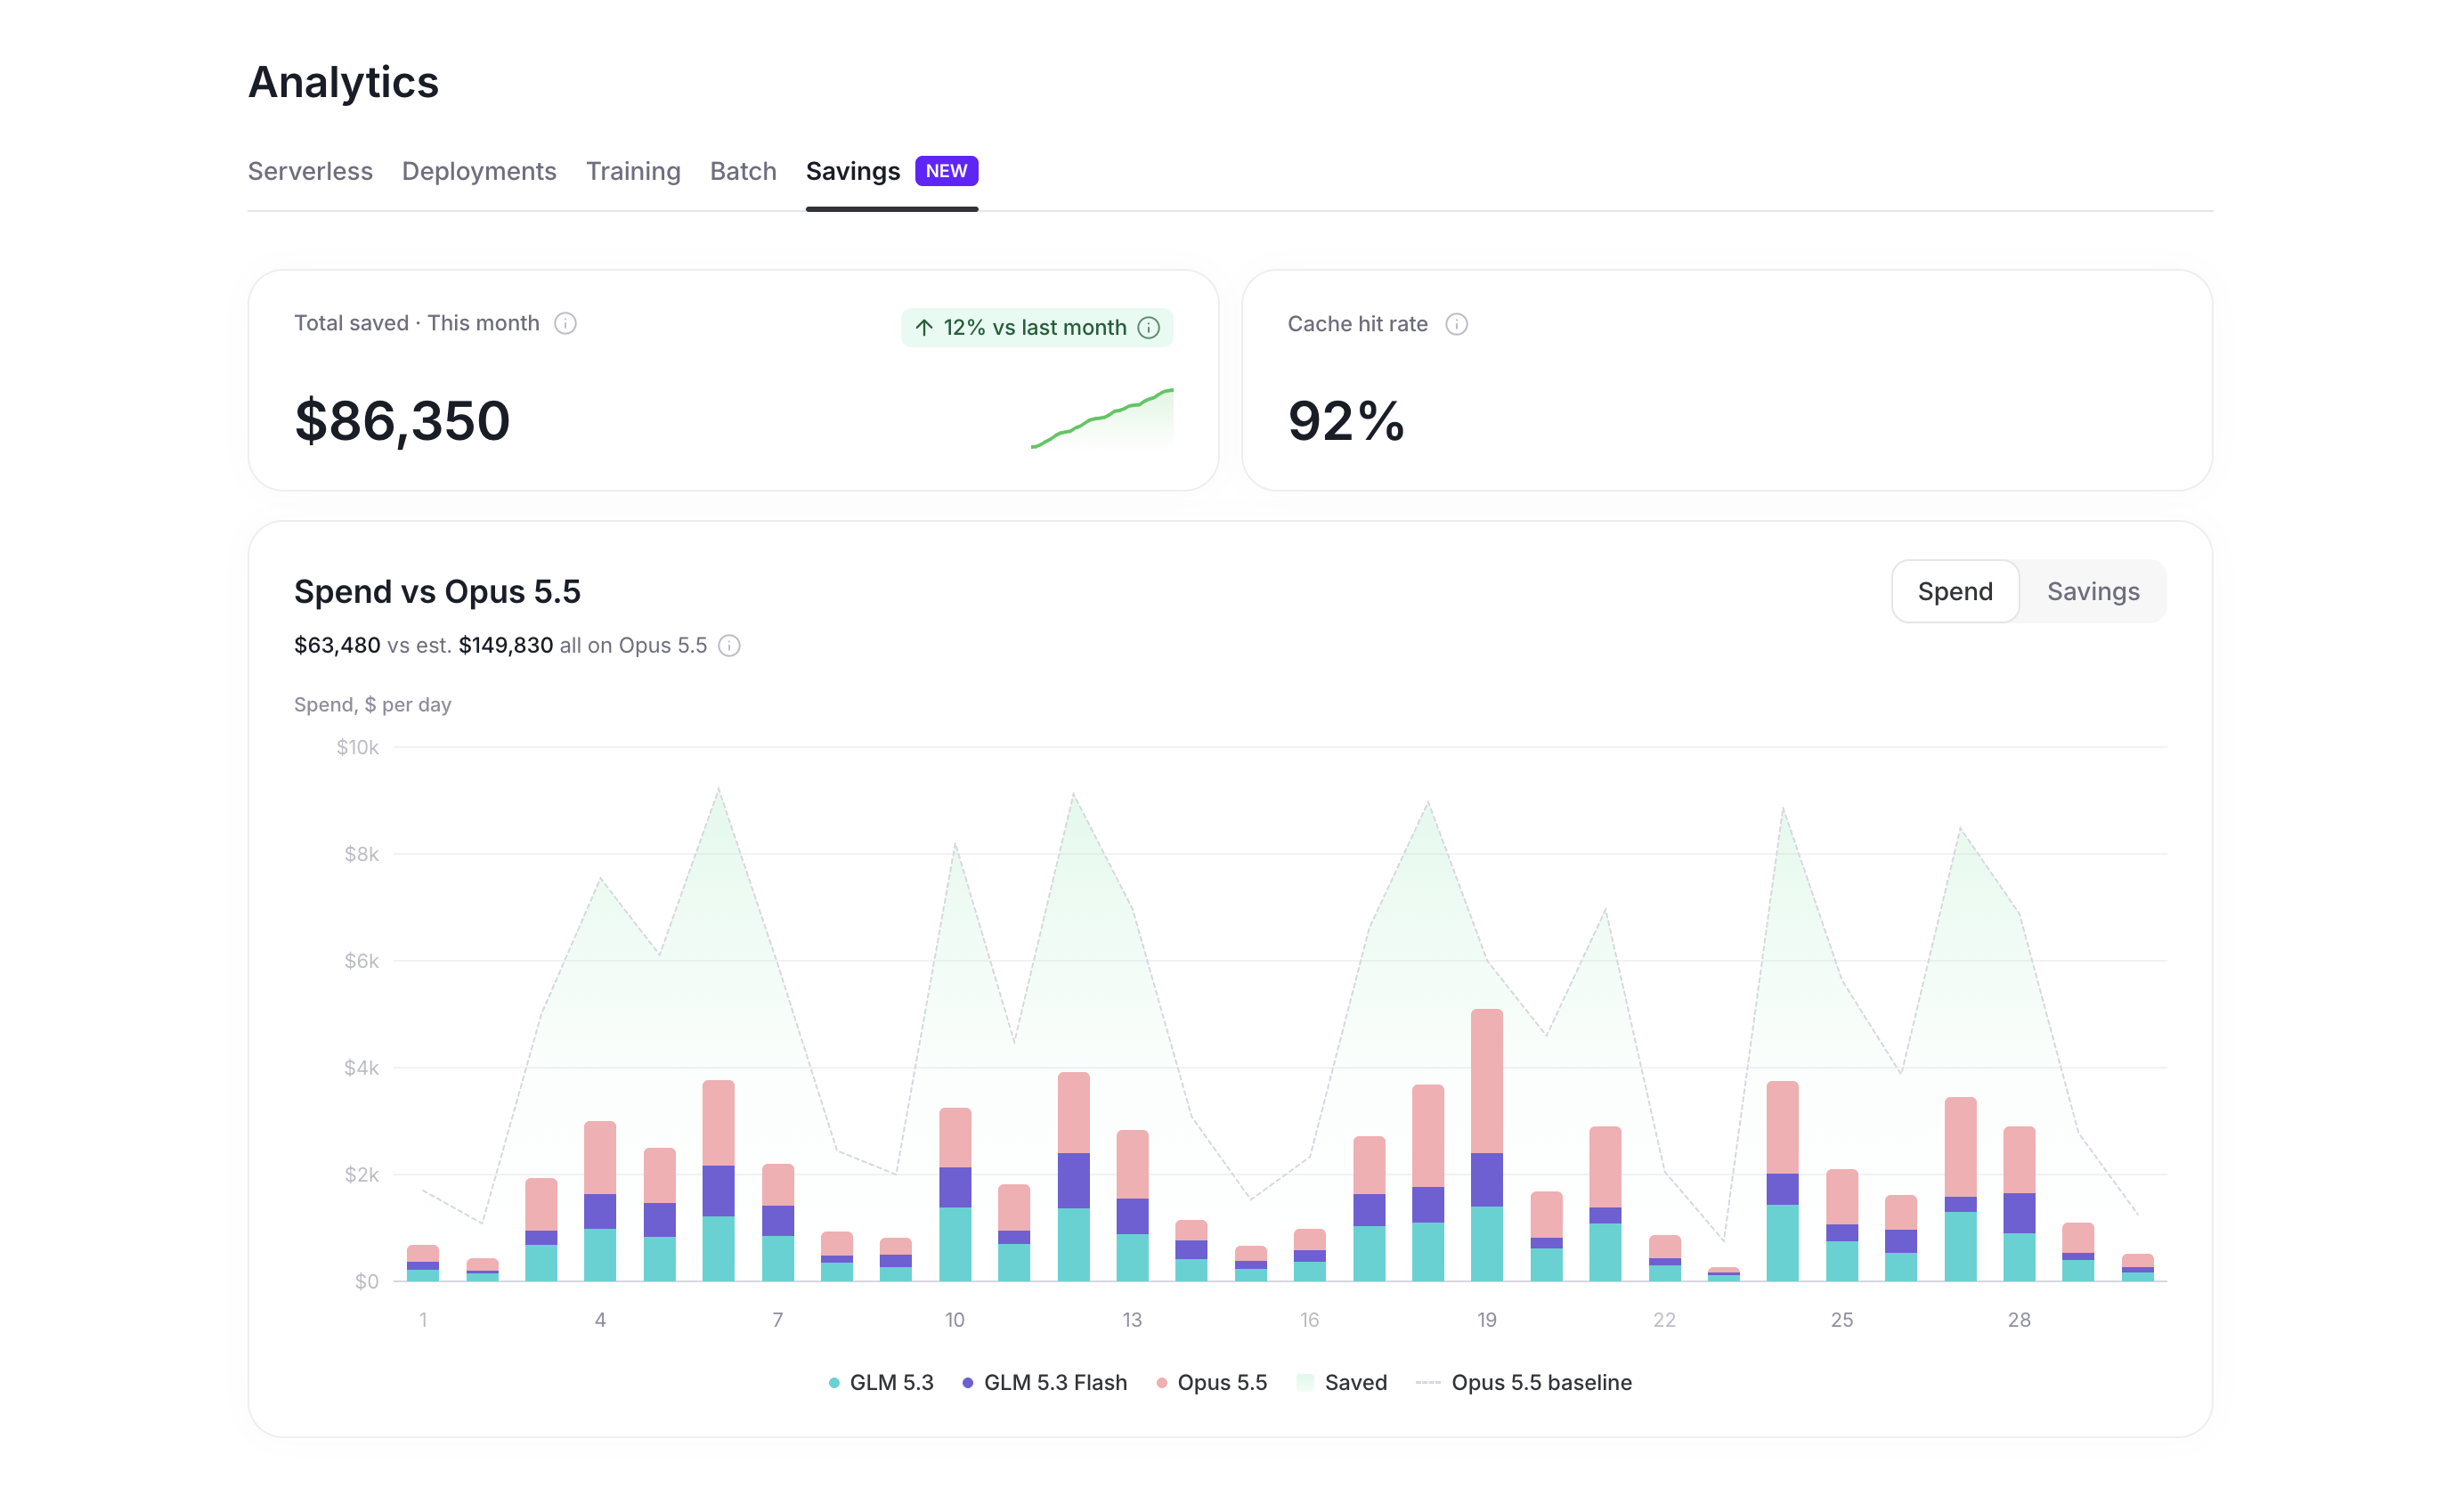Click the bar above day 7
The width and height of the screenshot is (2463, 1512).
click(x=777, y=1222)
